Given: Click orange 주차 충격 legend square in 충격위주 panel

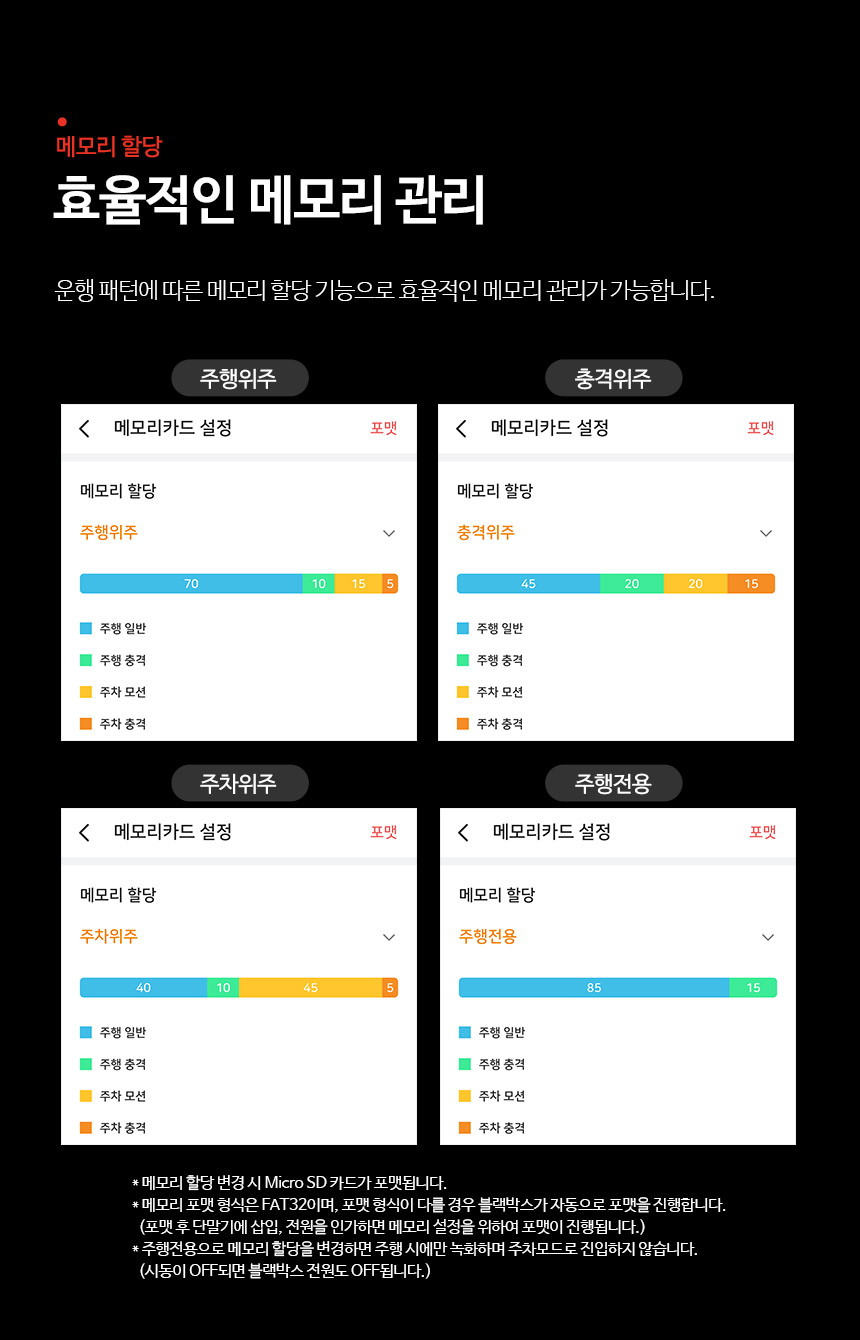Looking at the screenshot, I should pos(463,724).
